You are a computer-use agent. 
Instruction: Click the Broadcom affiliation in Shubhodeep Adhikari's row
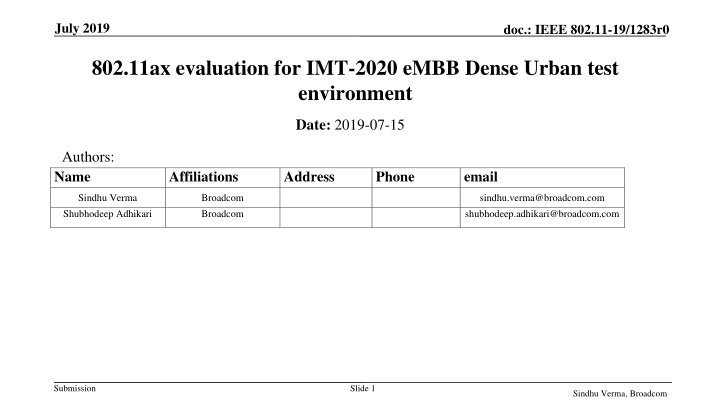222,214
